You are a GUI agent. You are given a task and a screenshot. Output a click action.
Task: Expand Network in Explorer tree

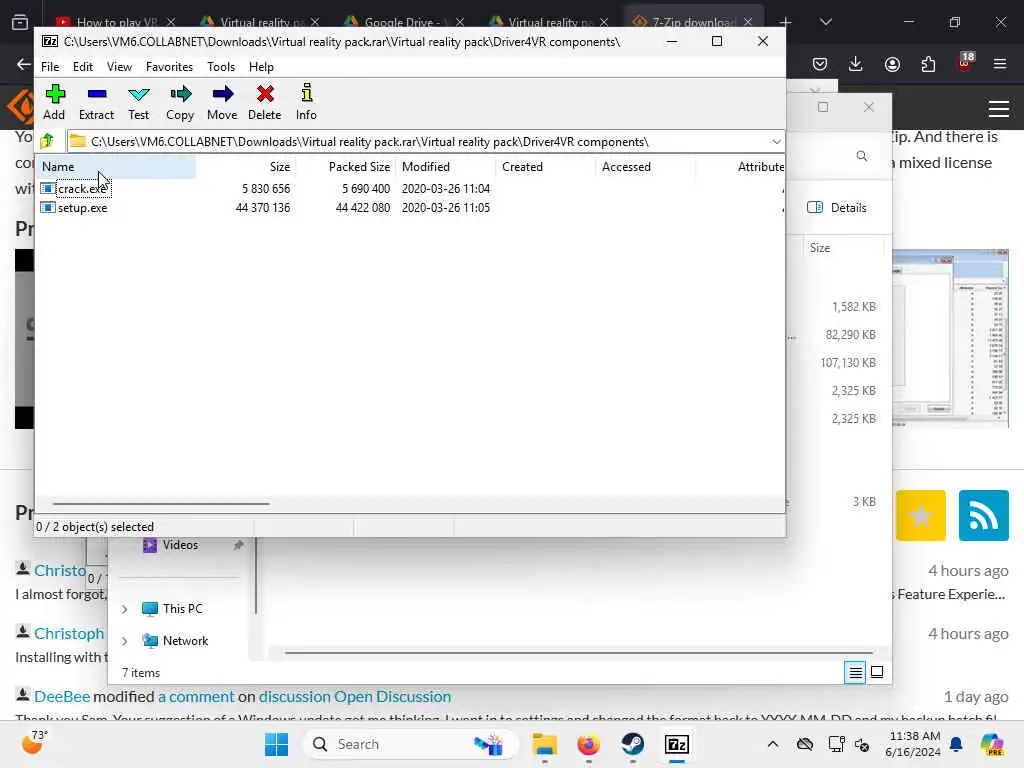124,641
